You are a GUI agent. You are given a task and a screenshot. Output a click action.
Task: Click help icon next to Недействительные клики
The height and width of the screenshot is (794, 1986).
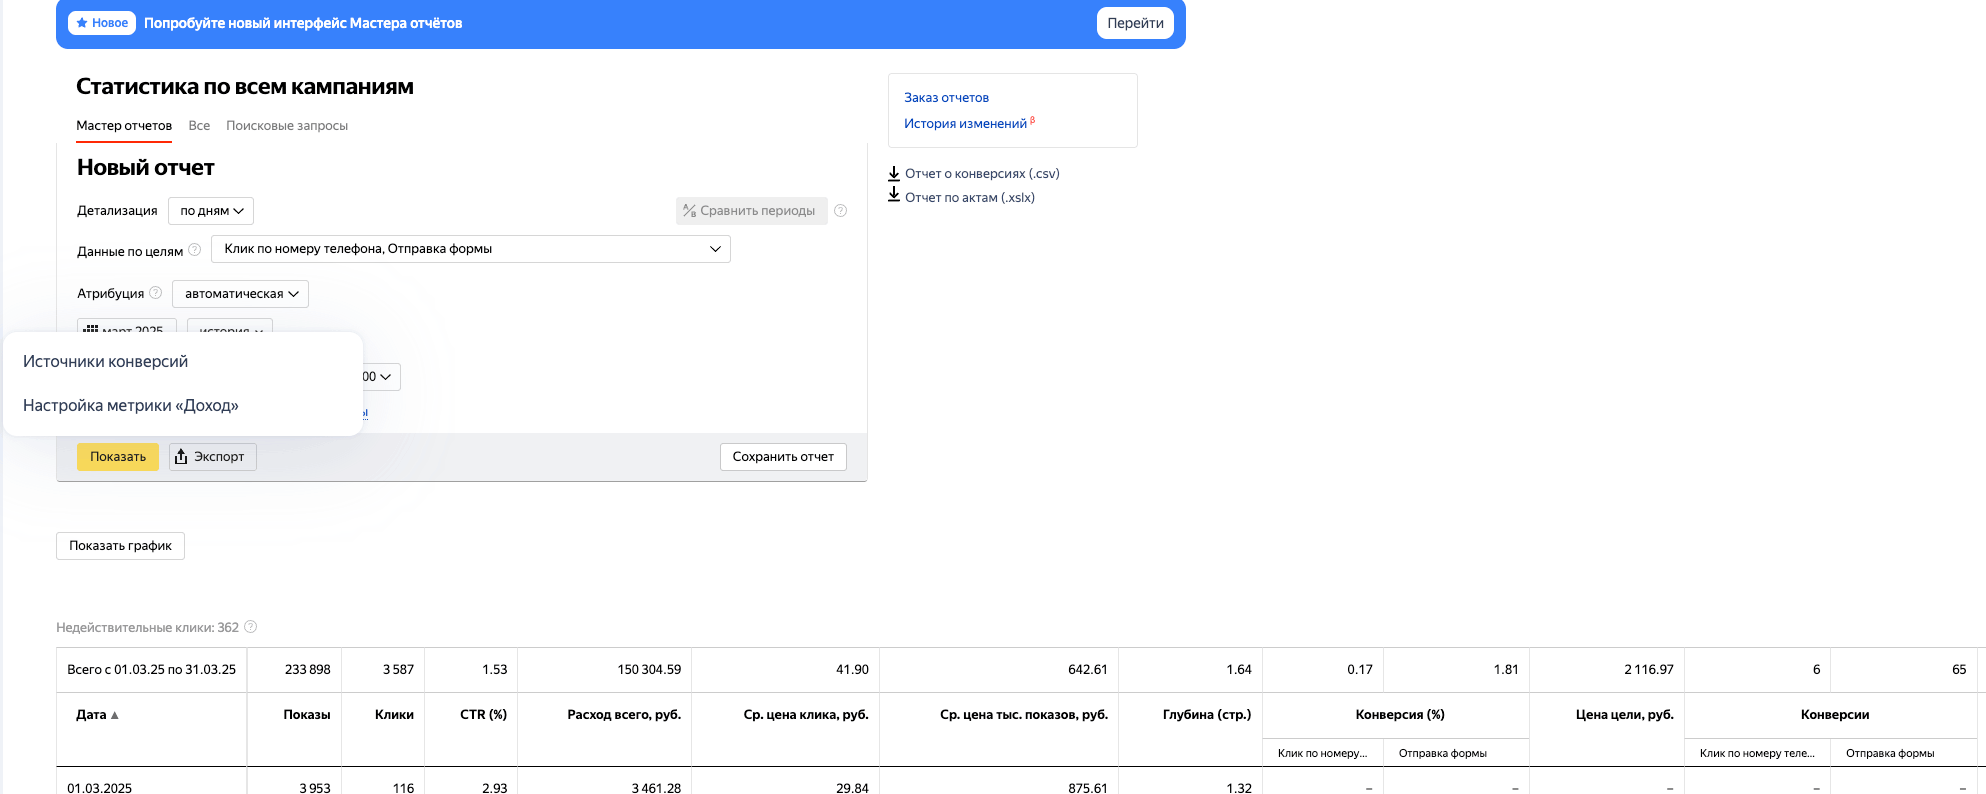pos(251,627)
